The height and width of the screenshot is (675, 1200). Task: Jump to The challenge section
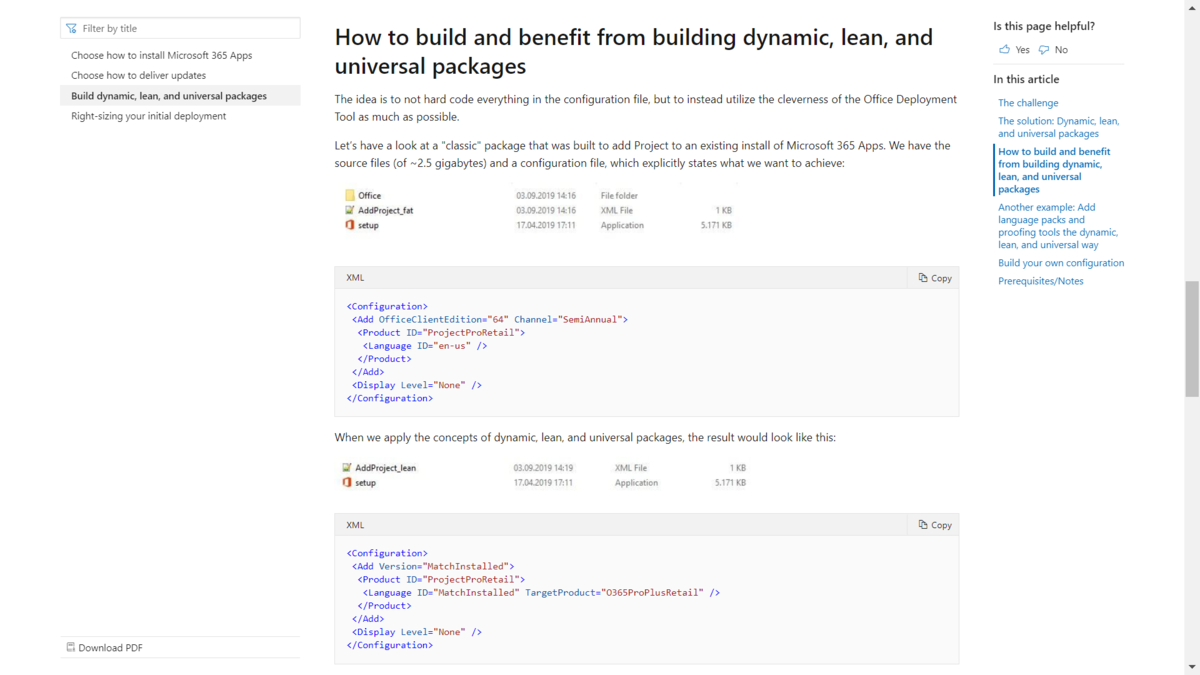tap(1028, 103)
